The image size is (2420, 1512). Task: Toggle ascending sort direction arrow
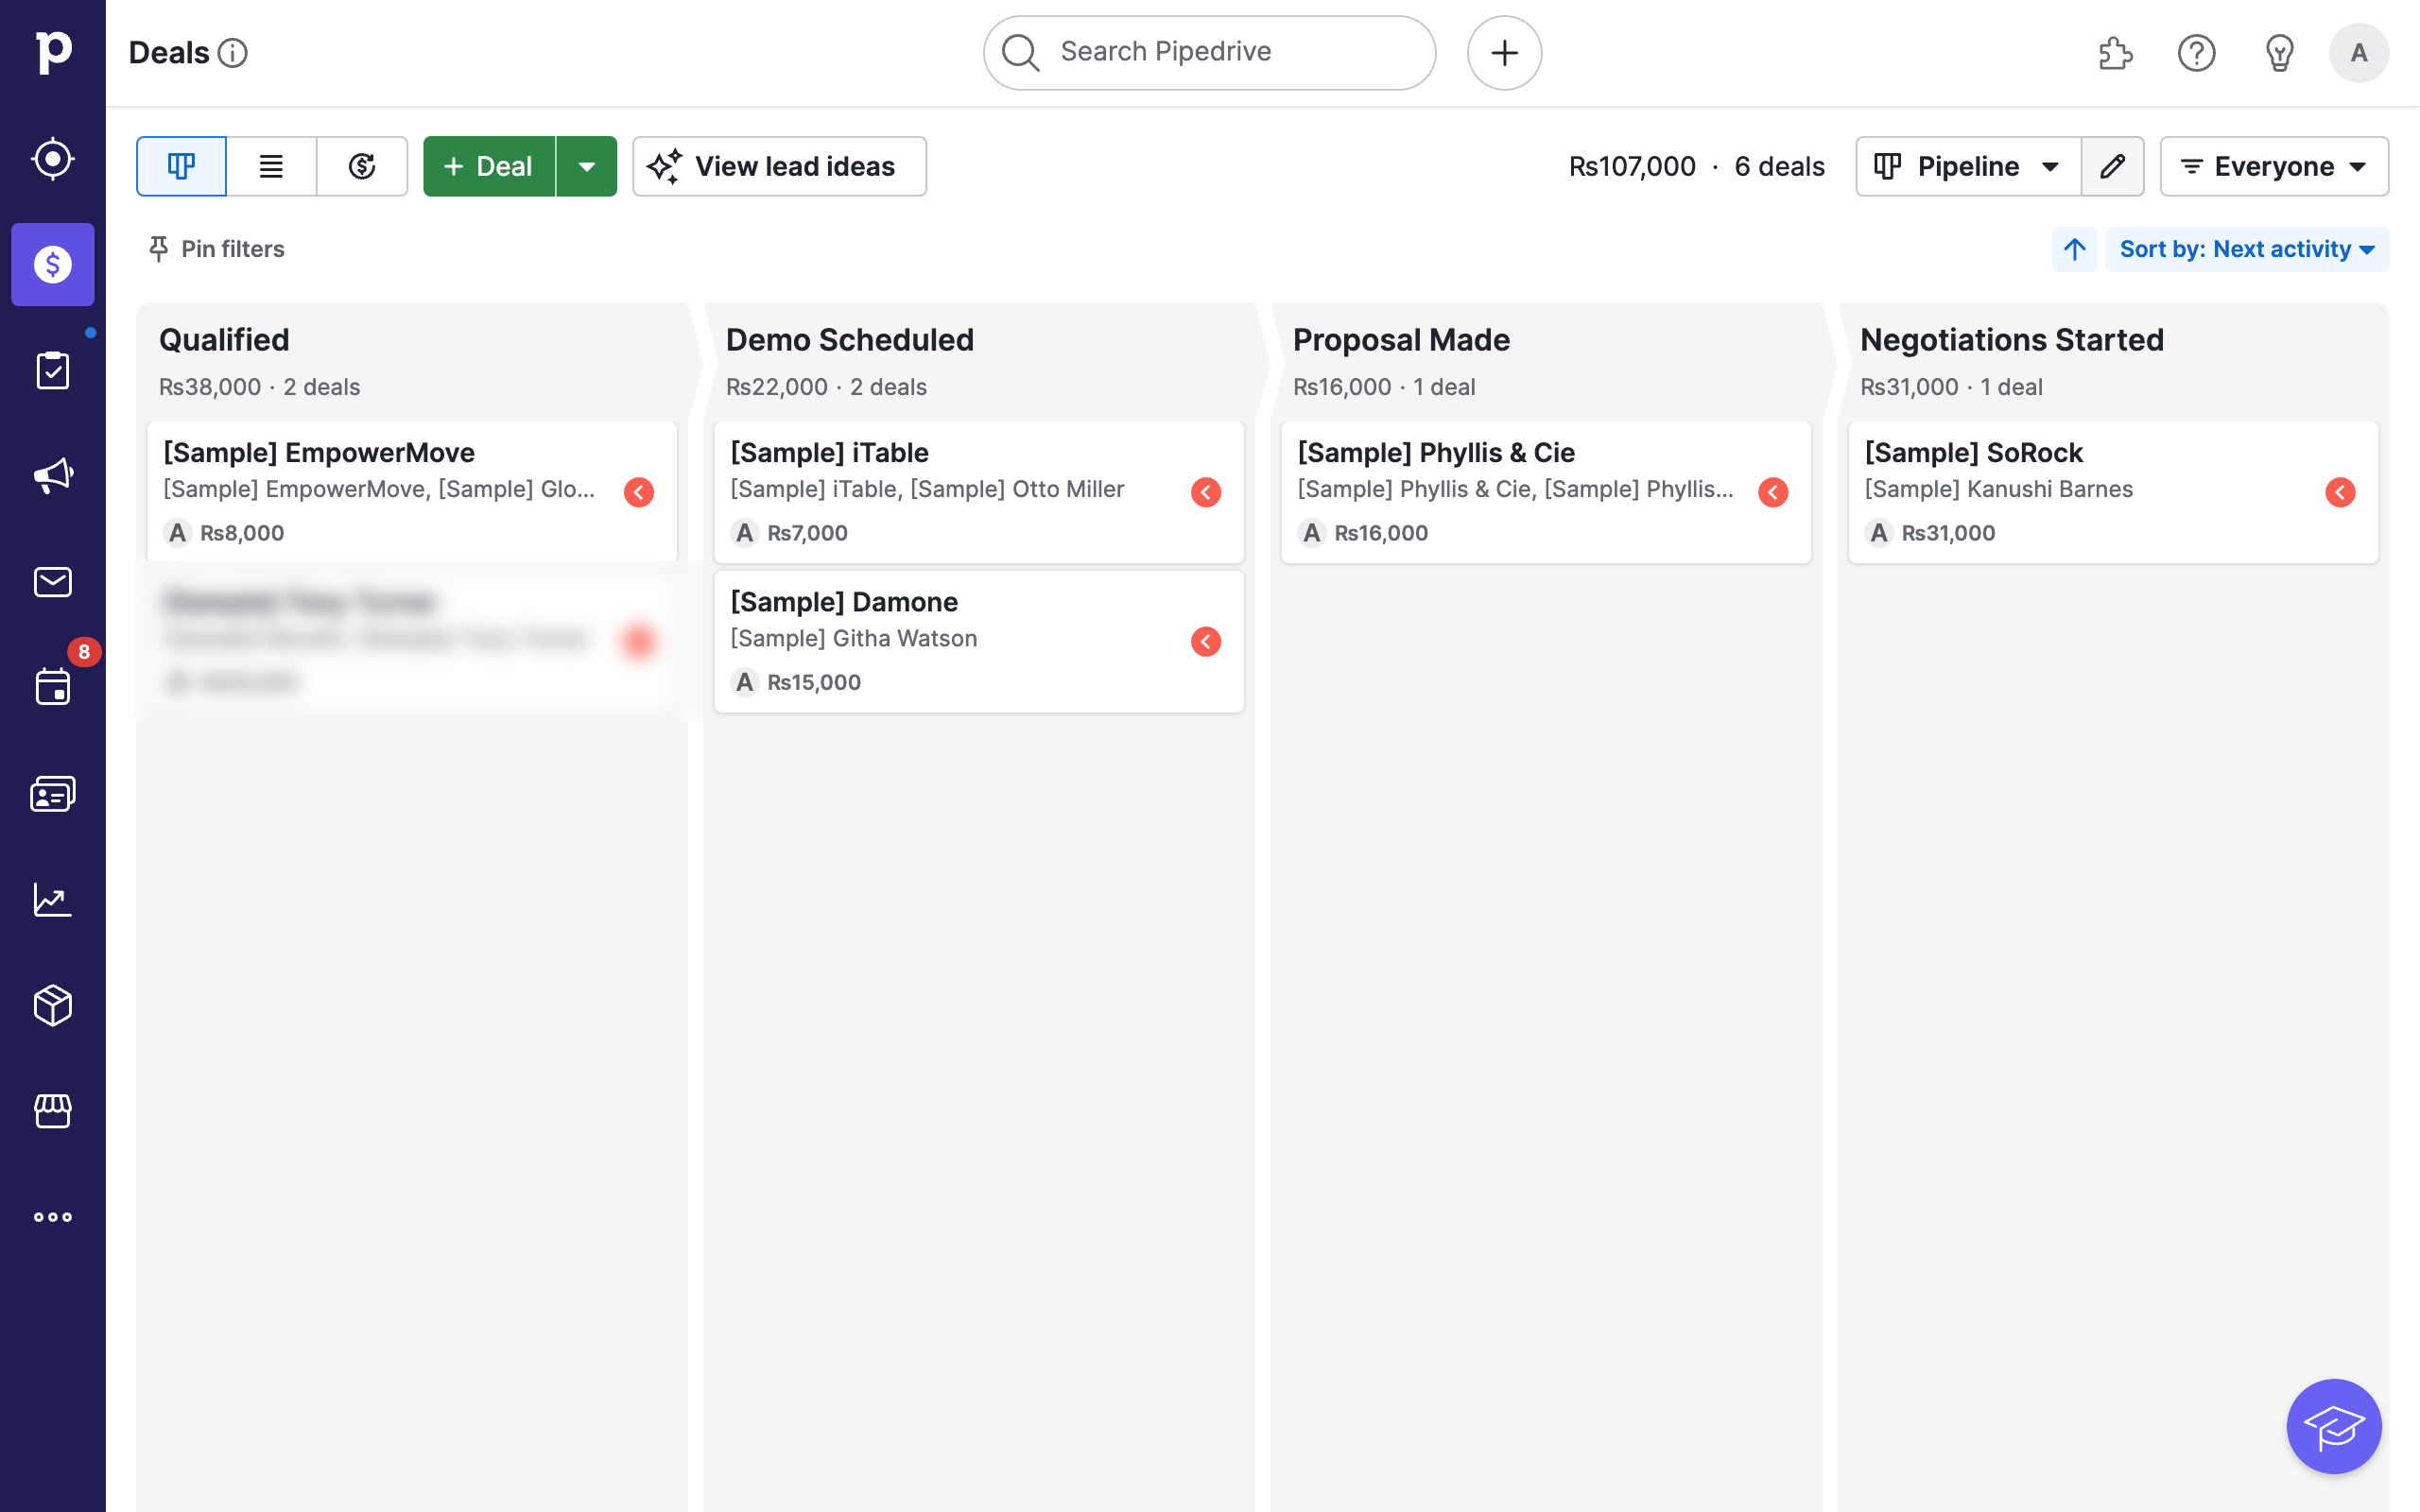tap(2074, 249)
